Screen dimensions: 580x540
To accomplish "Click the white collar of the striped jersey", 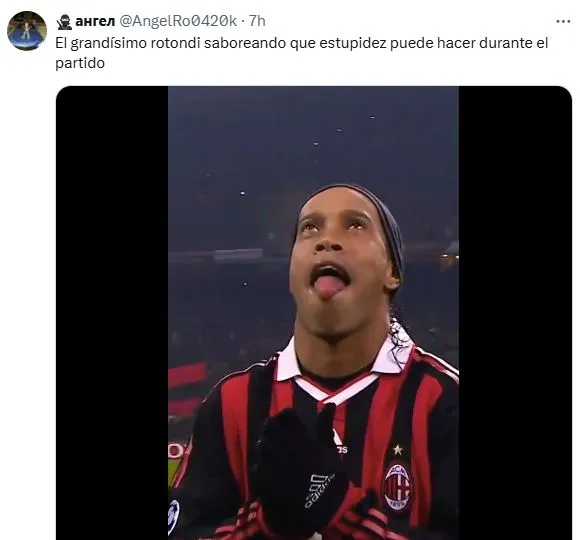I will pos(342,366).
